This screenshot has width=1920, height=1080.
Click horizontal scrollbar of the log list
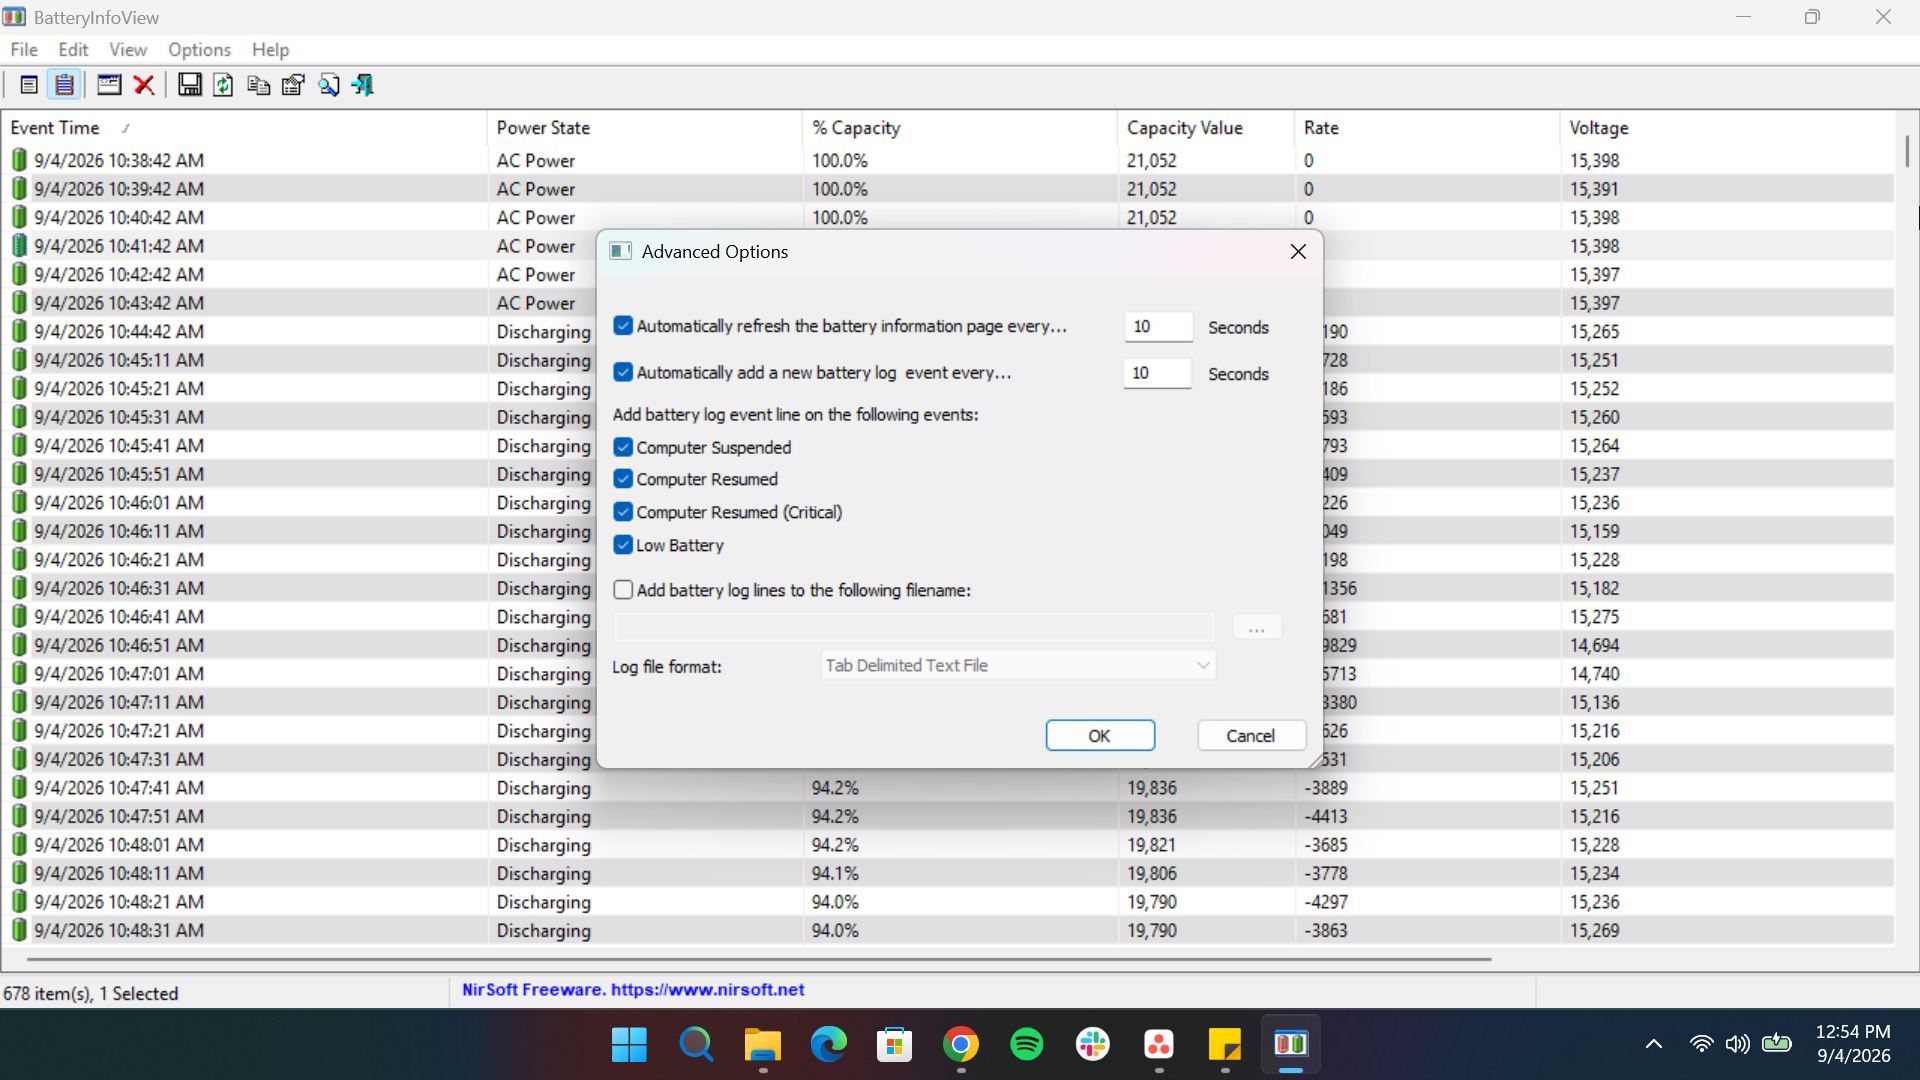point(759,959)
